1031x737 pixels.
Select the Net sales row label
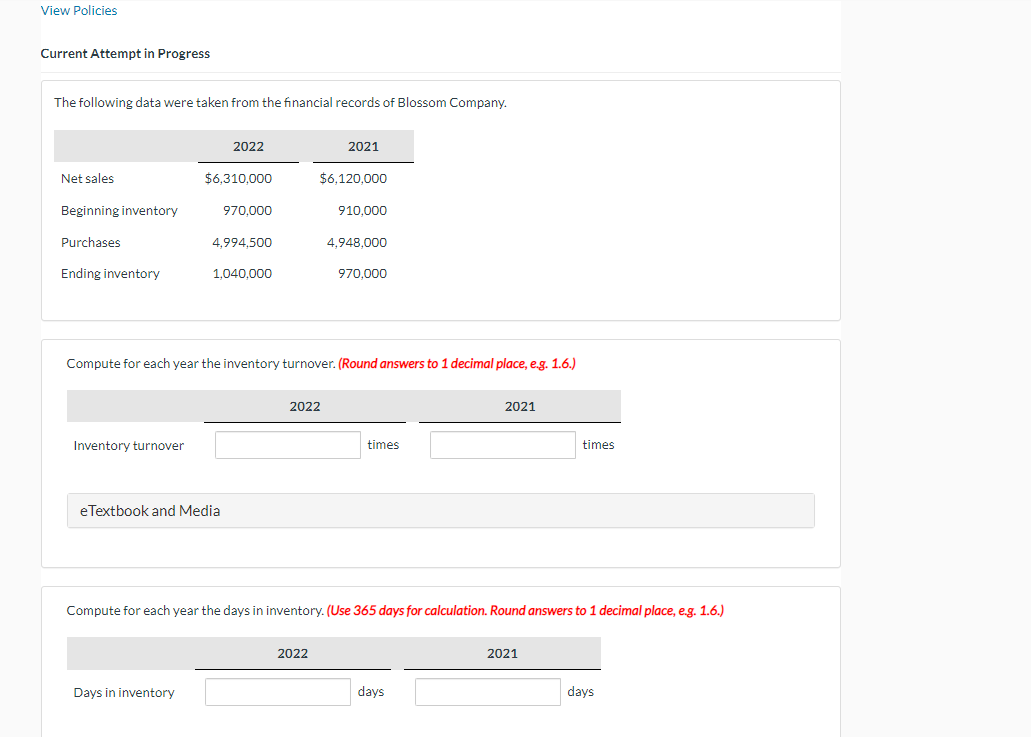(x=86, y=178)
